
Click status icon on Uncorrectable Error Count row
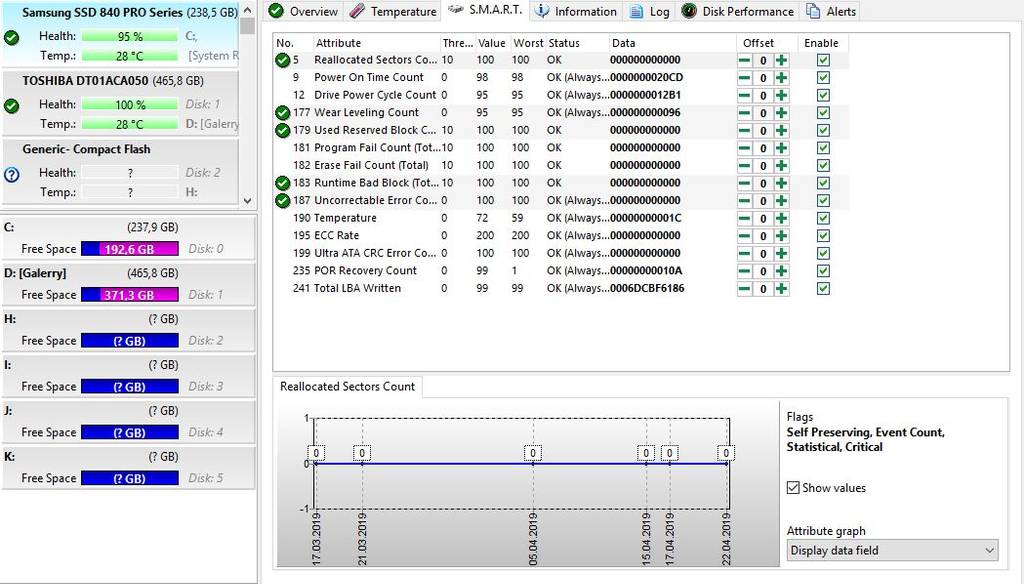click(x=283, y=200)
